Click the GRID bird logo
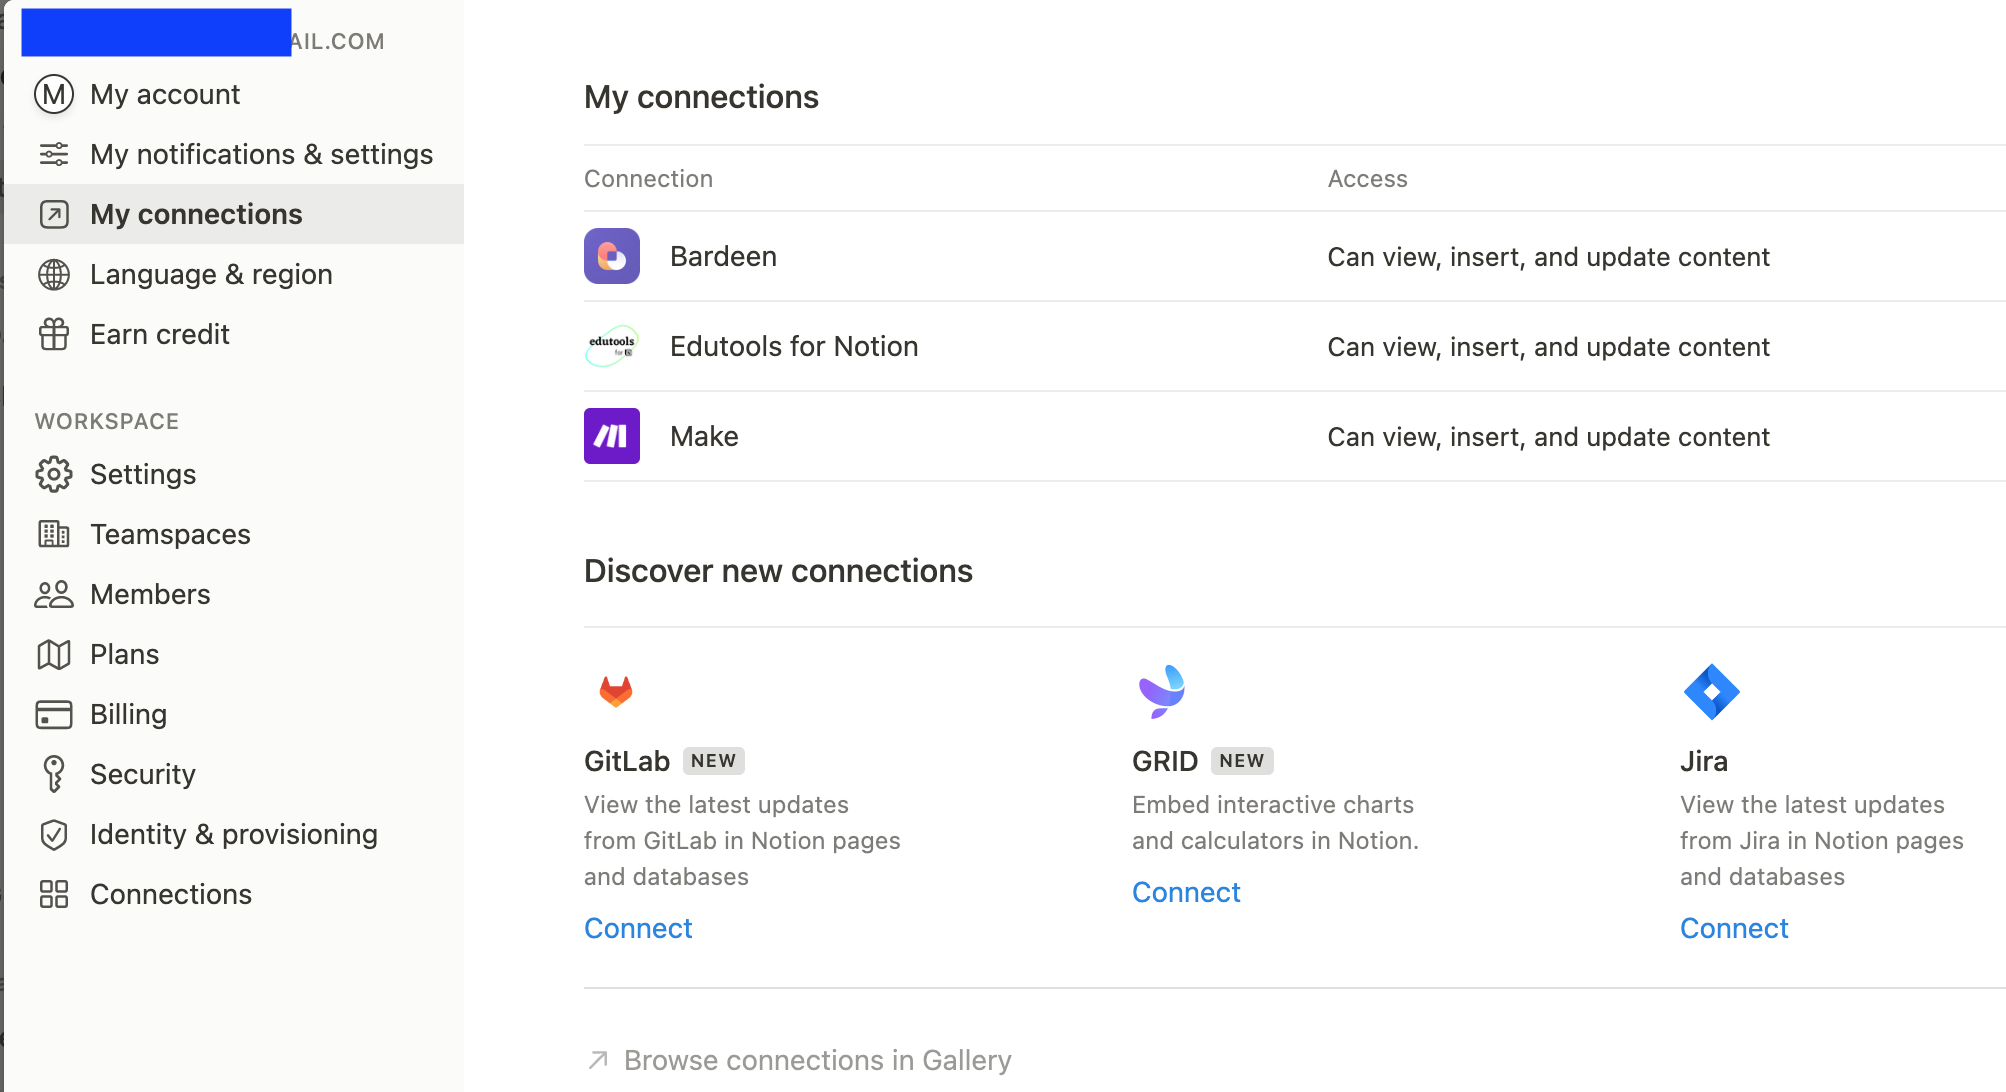The image size is (2006, 1092). (x=1161, y=691)
